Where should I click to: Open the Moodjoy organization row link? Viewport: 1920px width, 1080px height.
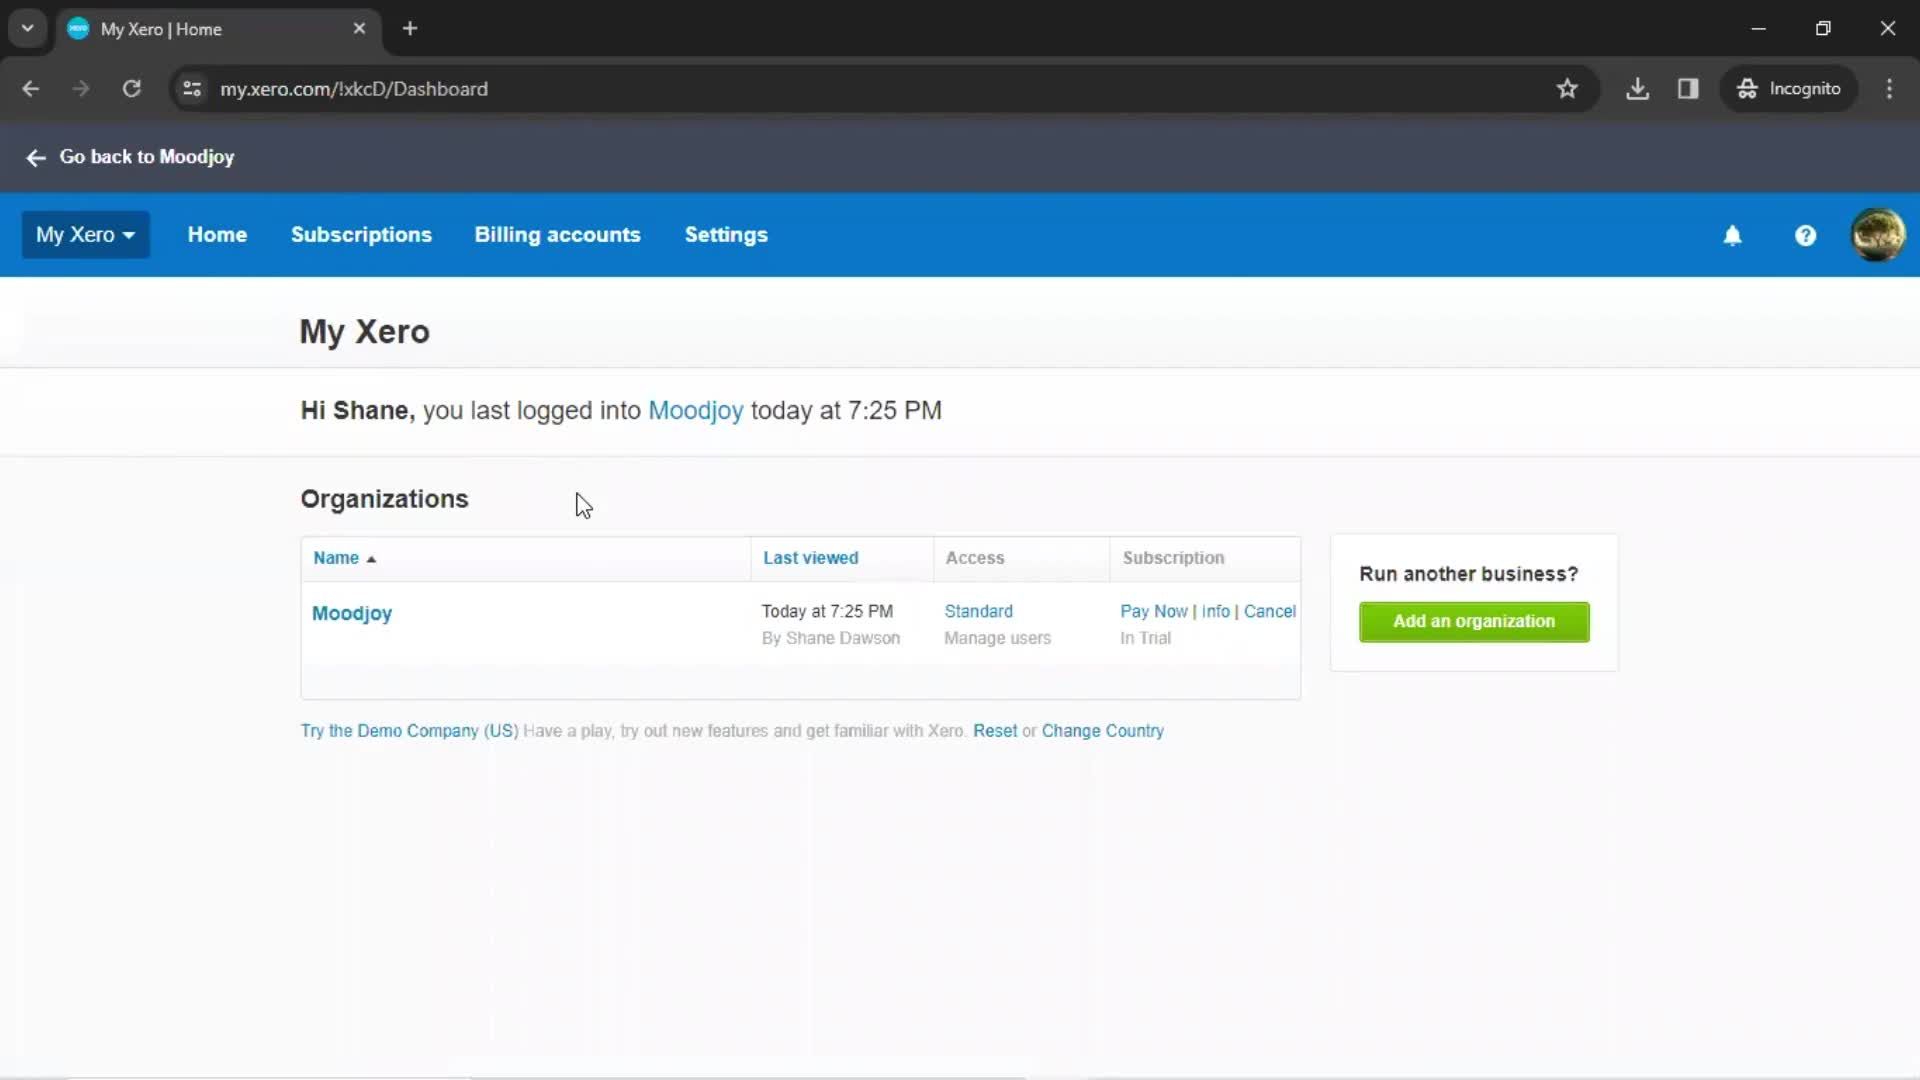pos(352,614)
